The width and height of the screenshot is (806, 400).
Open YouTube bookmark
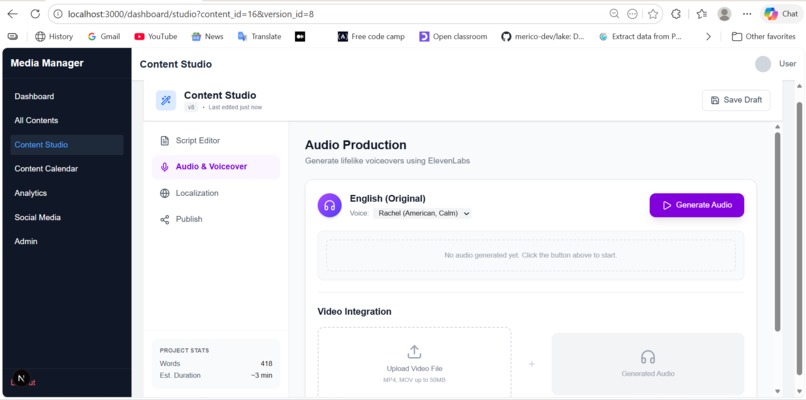point(156,37)
